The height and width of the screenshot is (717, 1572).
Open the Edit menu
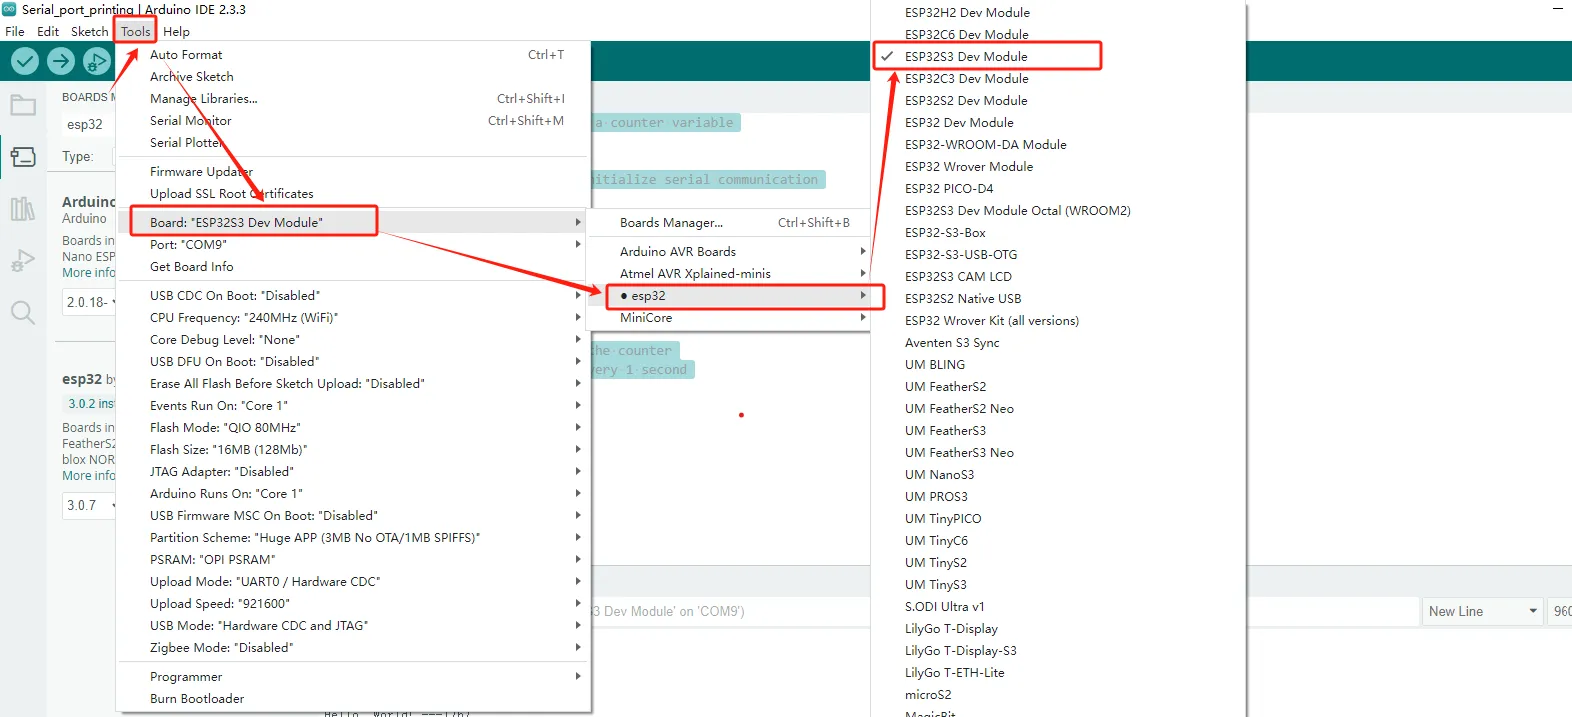click(x=48, y=31)
